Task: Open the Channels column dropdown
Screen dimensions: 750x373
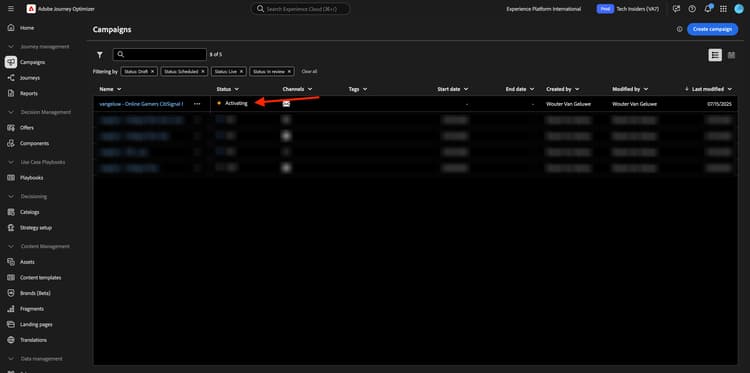Action: (x=310, y=89)
